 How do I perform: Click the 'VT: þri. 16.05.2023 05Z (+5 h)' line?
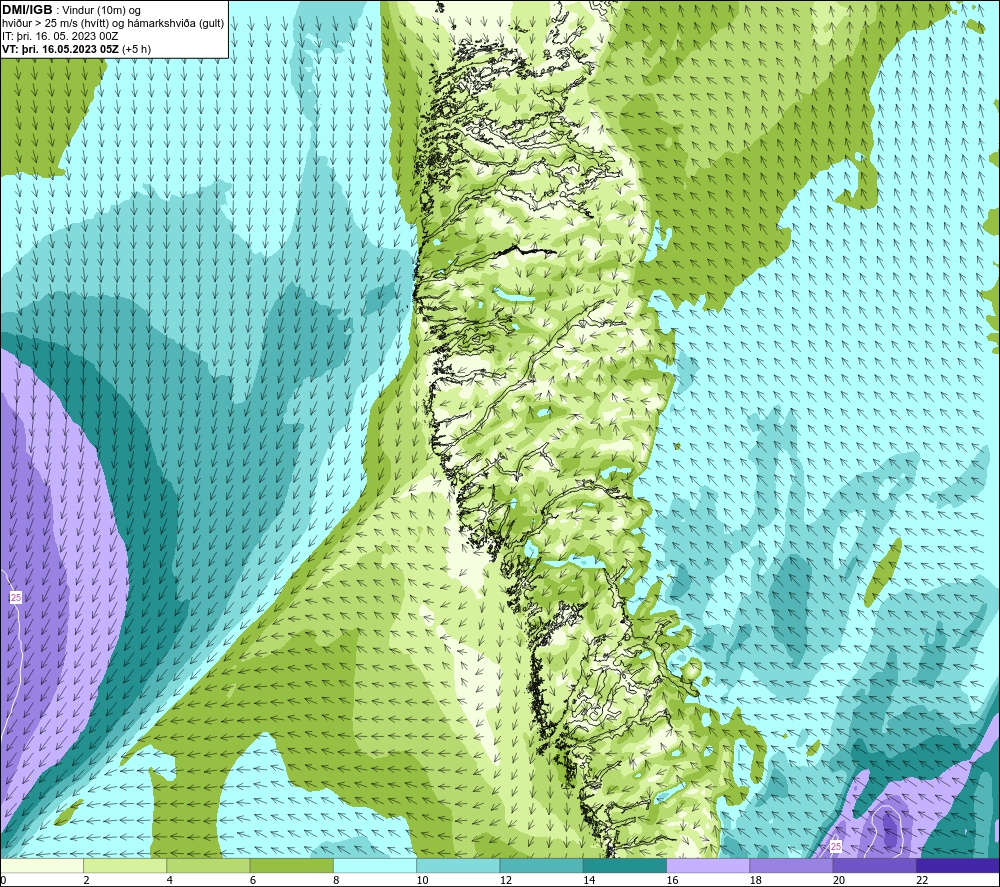tap(77, 49)
